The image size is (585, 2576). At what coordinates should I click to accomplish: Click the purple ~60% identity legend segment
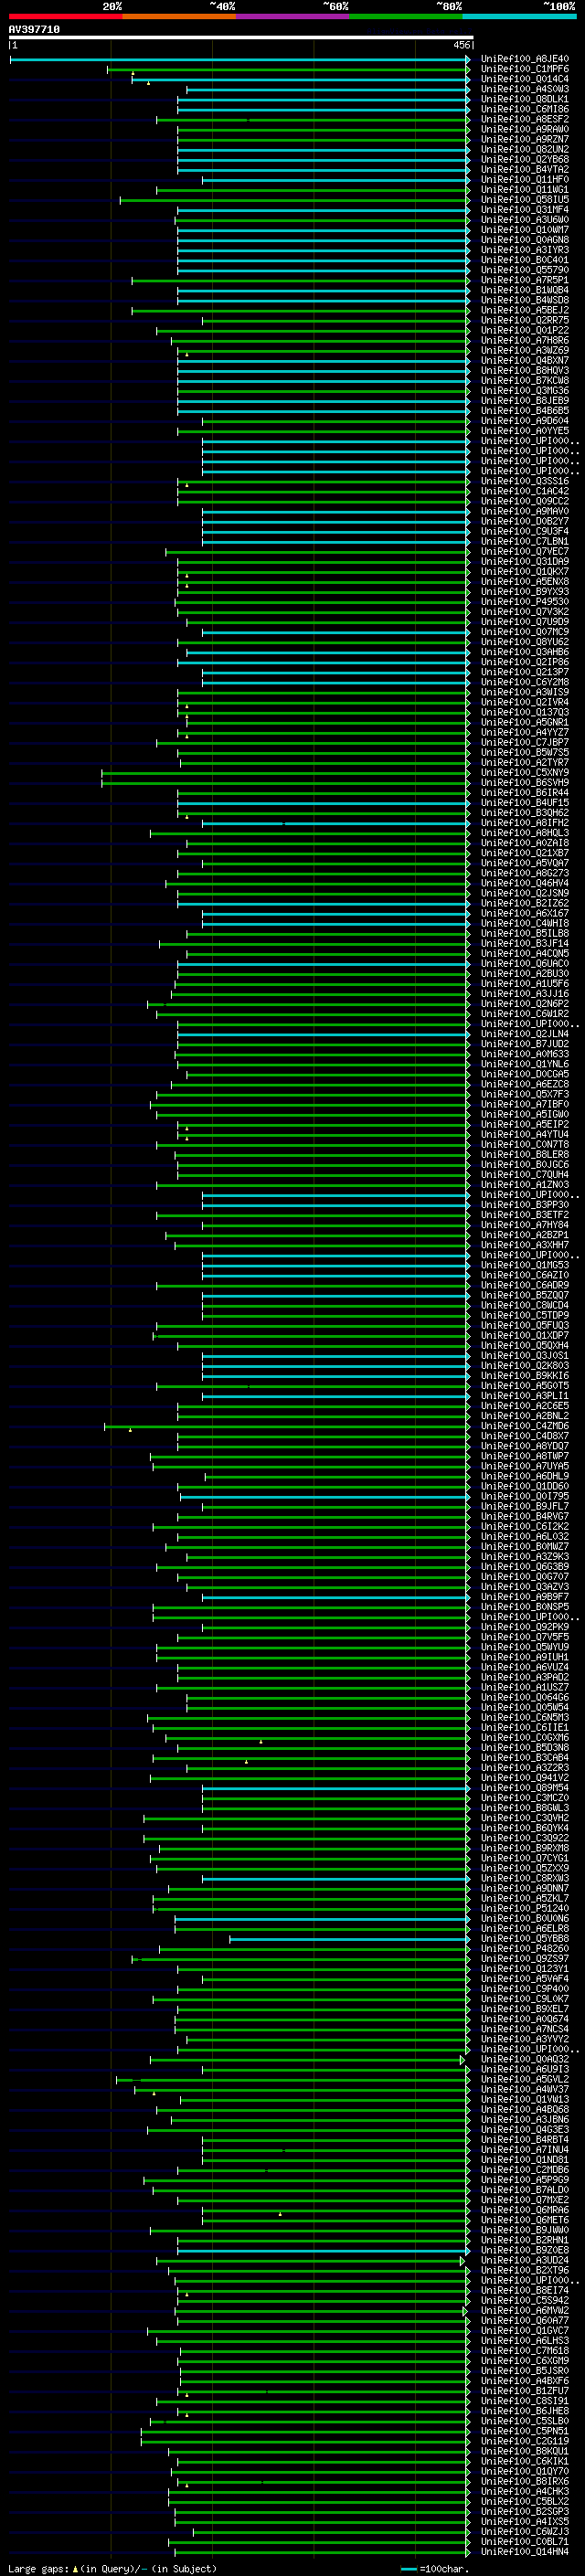(x=292, y=16)
